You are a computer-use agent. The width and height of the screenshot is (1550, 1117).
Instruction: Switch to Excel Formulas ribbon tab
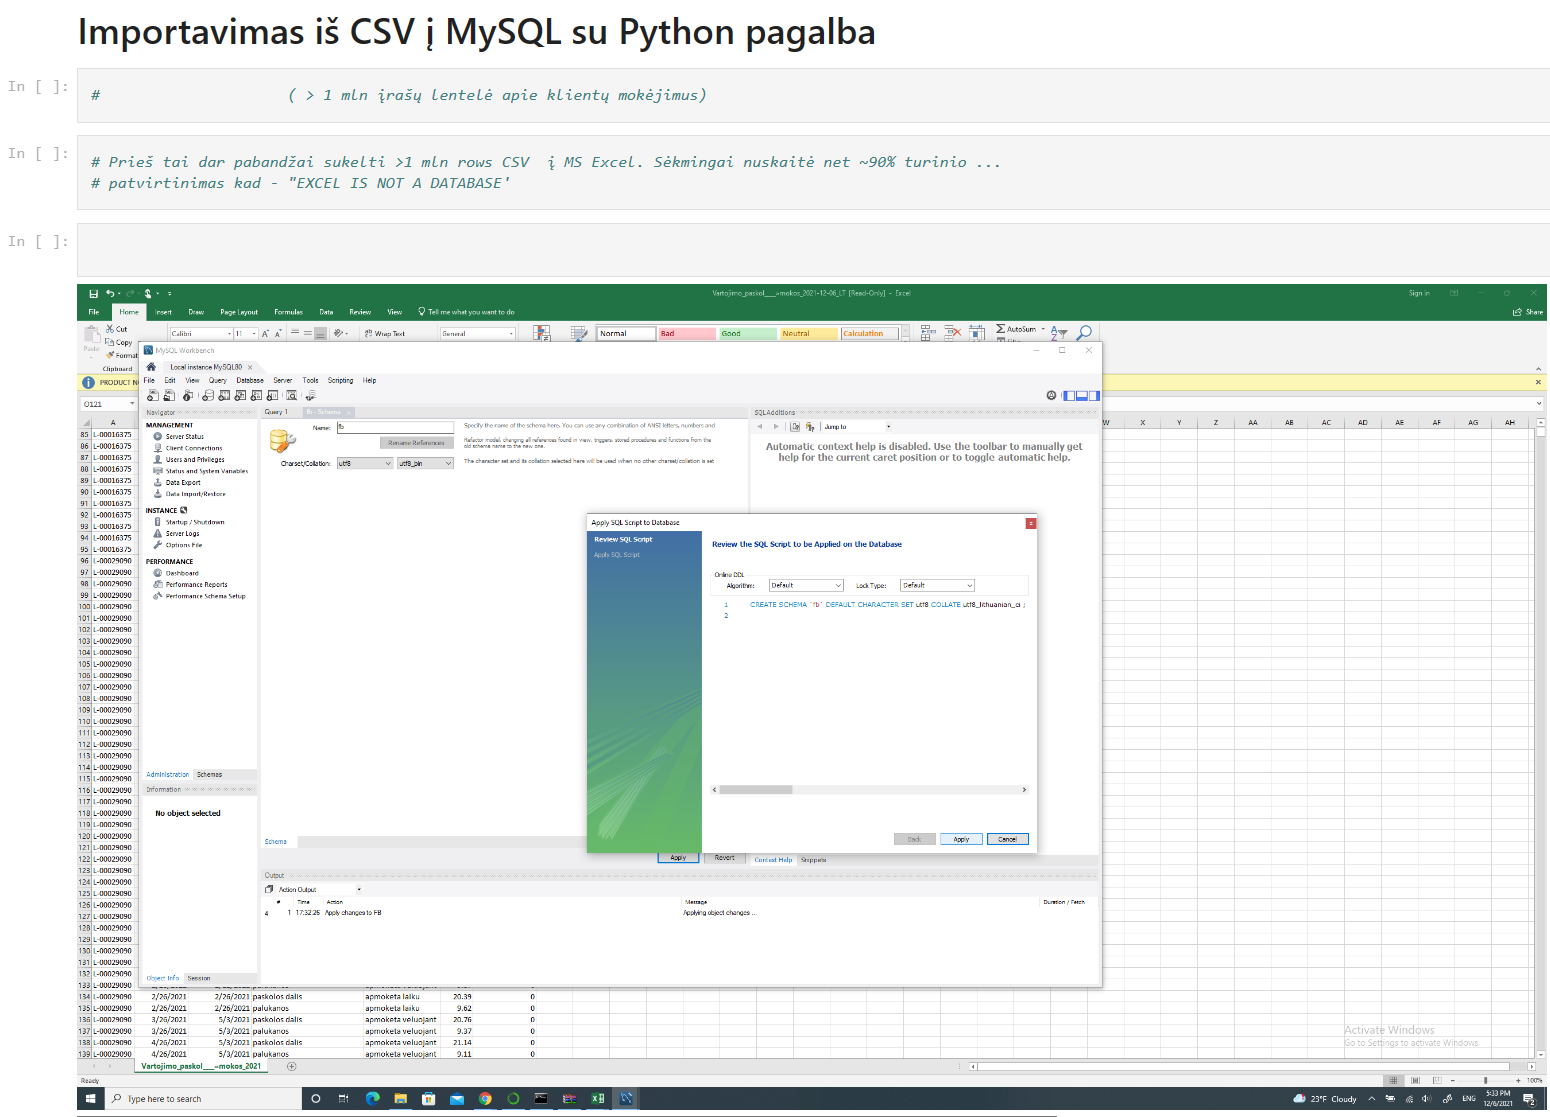(288, 312)
